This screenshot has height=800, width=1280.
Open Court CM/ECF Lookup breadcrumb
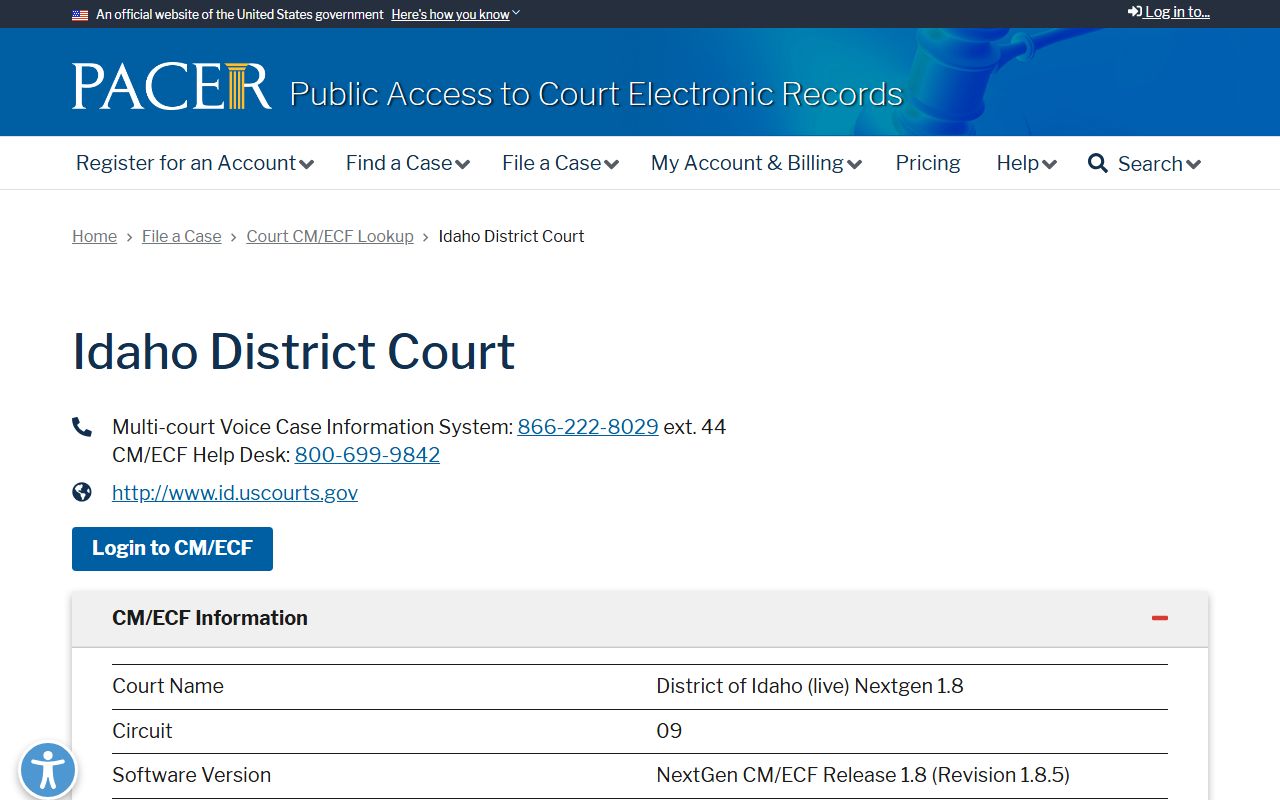330,236
